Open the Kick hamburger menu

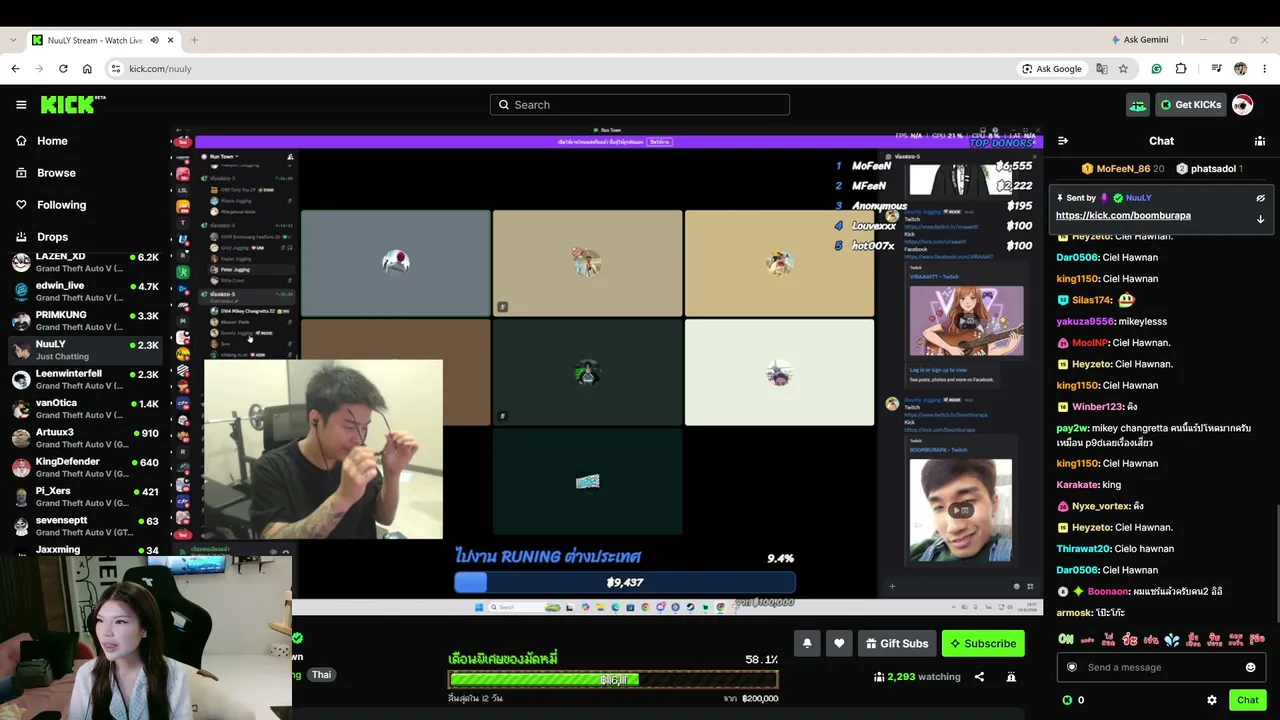coord(21,105)
